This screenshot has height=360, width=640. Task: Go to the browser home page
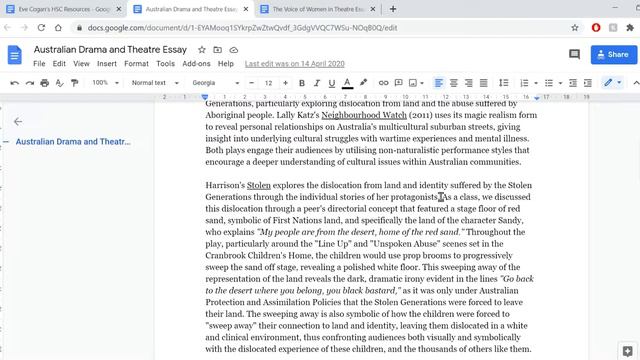58,28
